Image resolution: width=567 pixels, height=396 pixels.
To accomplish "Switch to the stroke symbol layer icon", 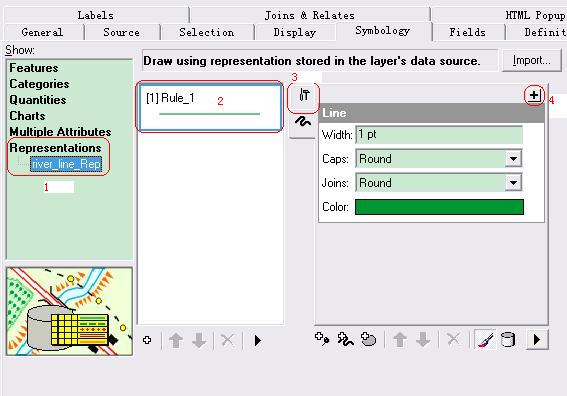I will (x=303, y=122).
